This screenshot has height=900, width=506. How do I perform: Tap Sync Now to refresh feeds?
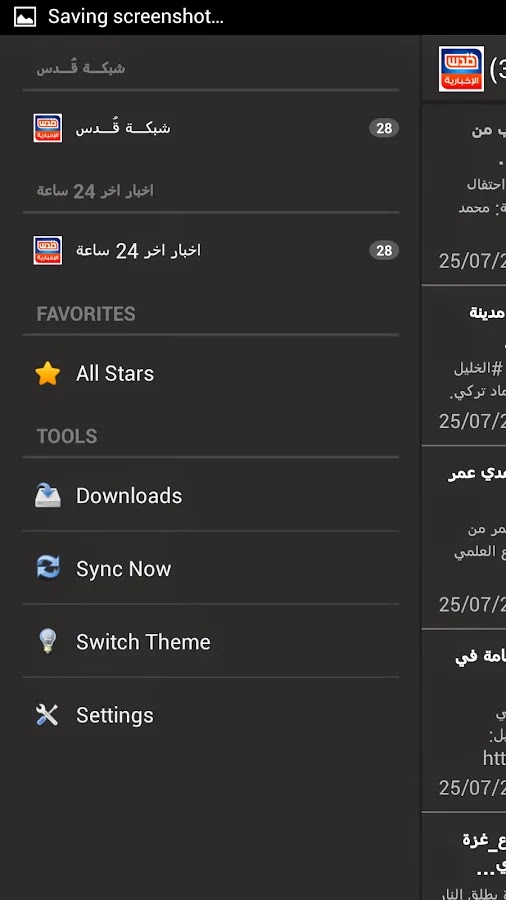(x=211, y=568)
